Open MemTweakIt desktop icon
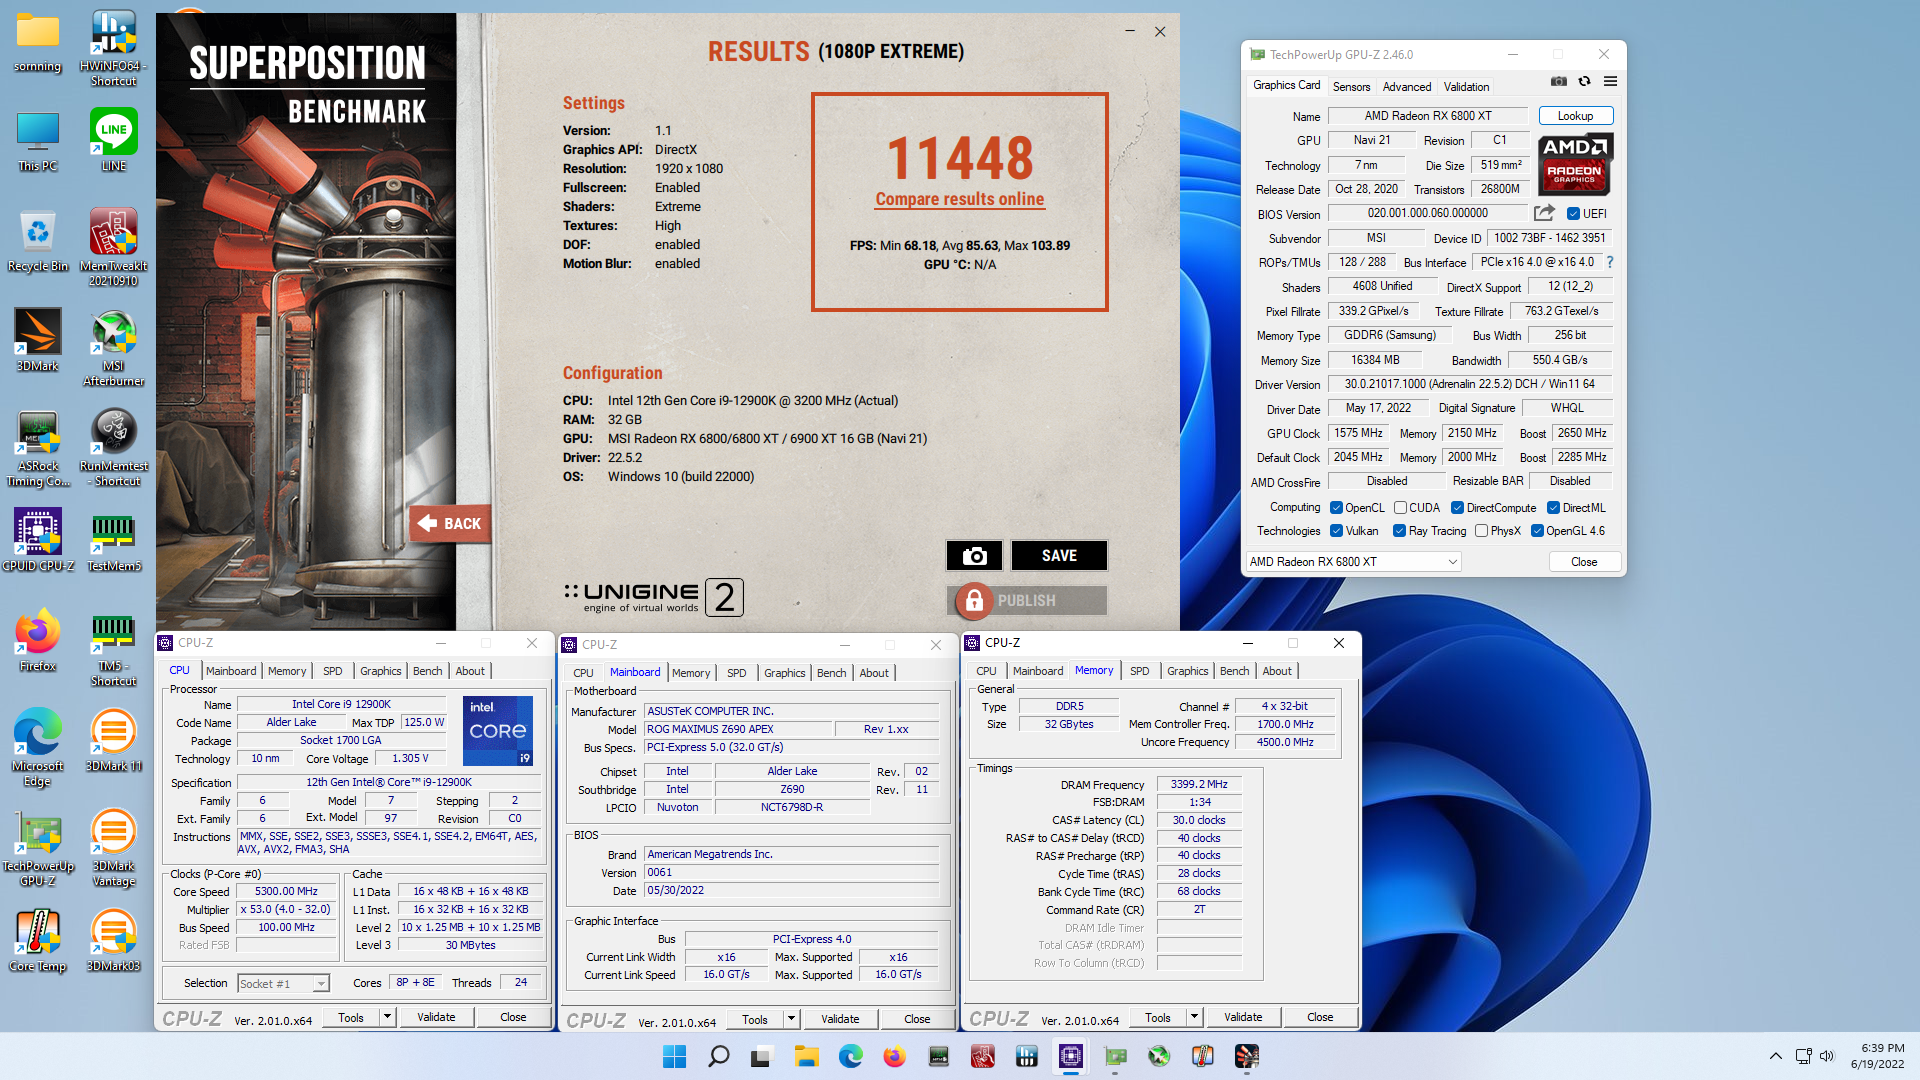The image size is (1920, 1080). (x=113, y=247)
